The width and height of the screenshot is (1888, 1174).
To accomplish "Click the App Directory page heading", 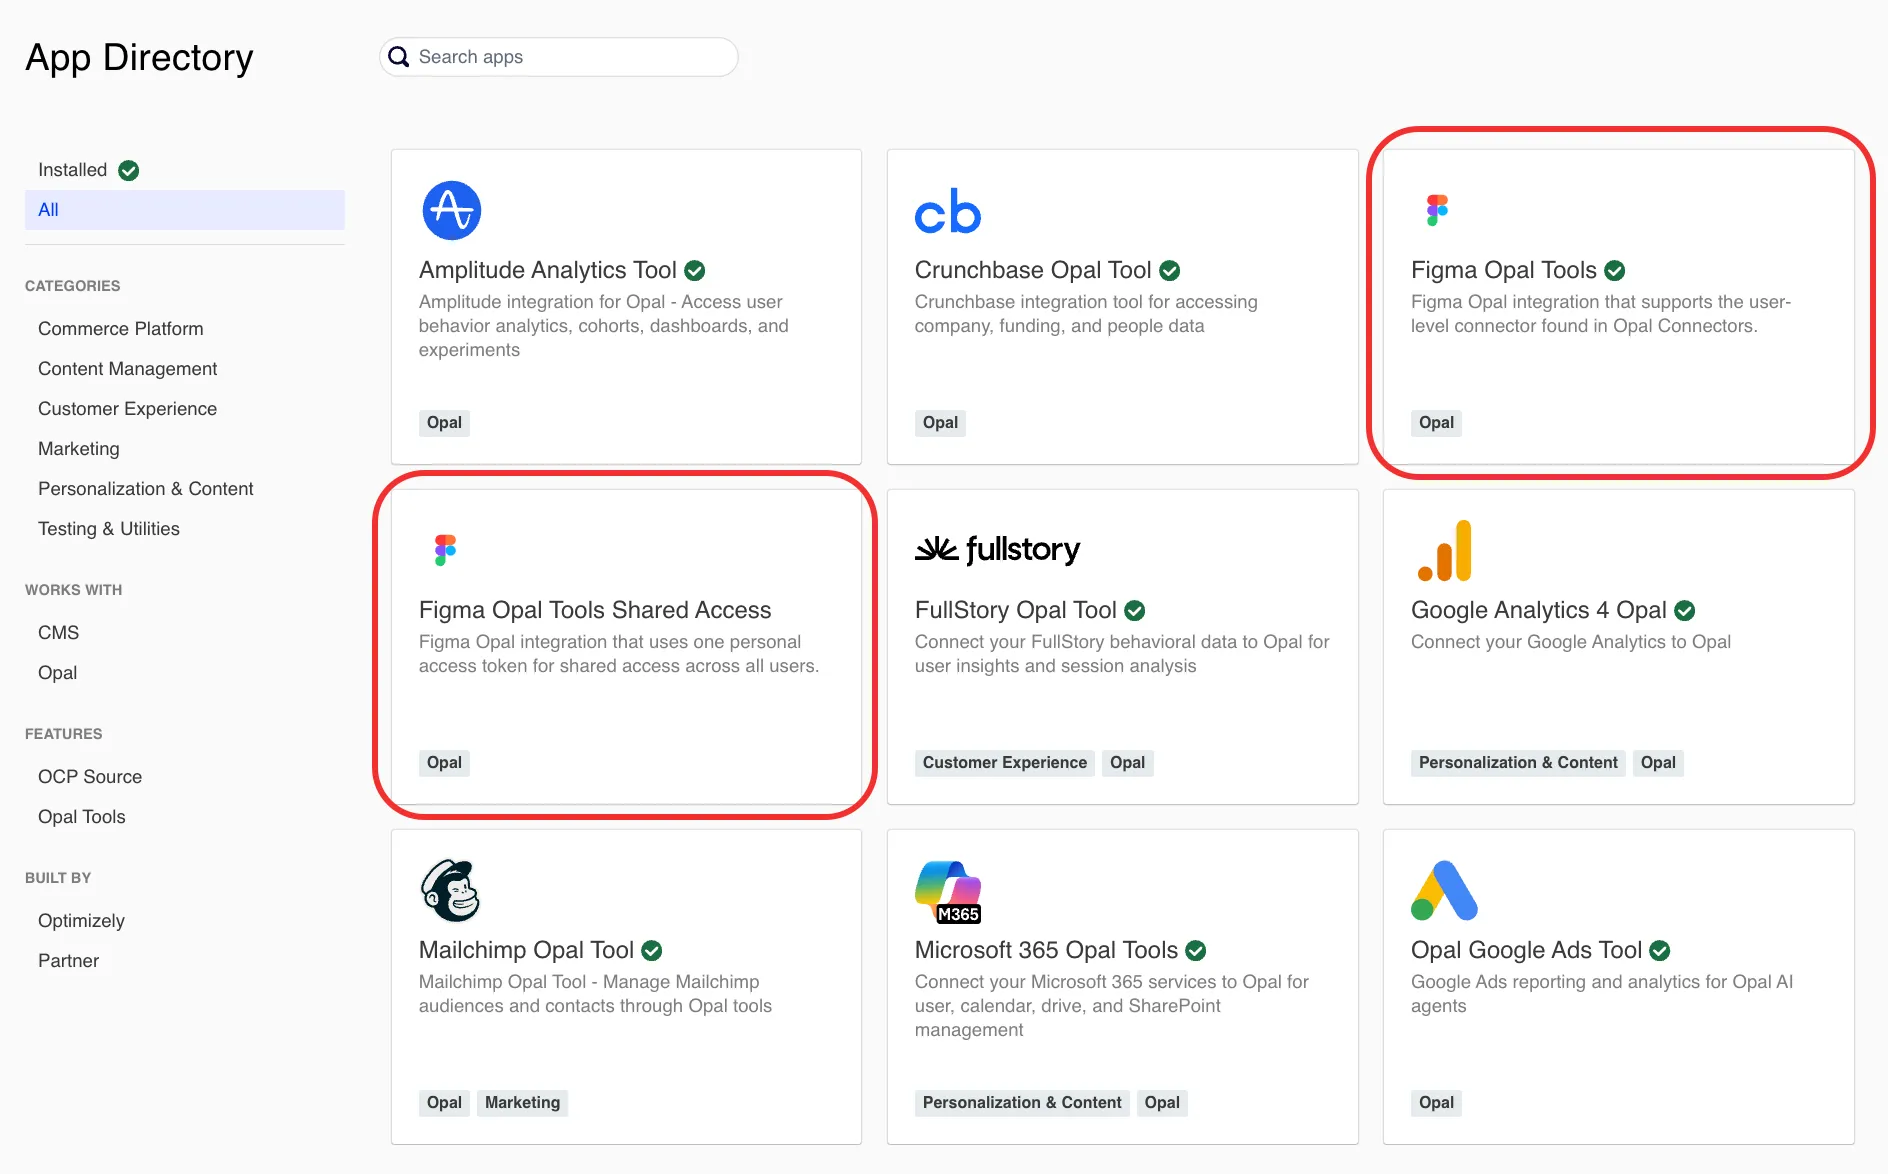I will click(x=139, y=58).
